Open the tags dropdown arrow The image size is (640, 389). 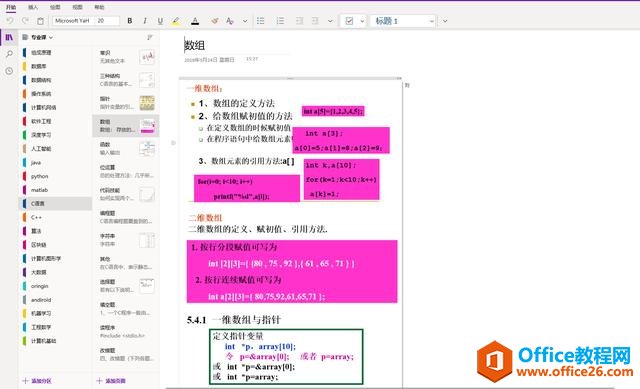click(x=362, y=21)
